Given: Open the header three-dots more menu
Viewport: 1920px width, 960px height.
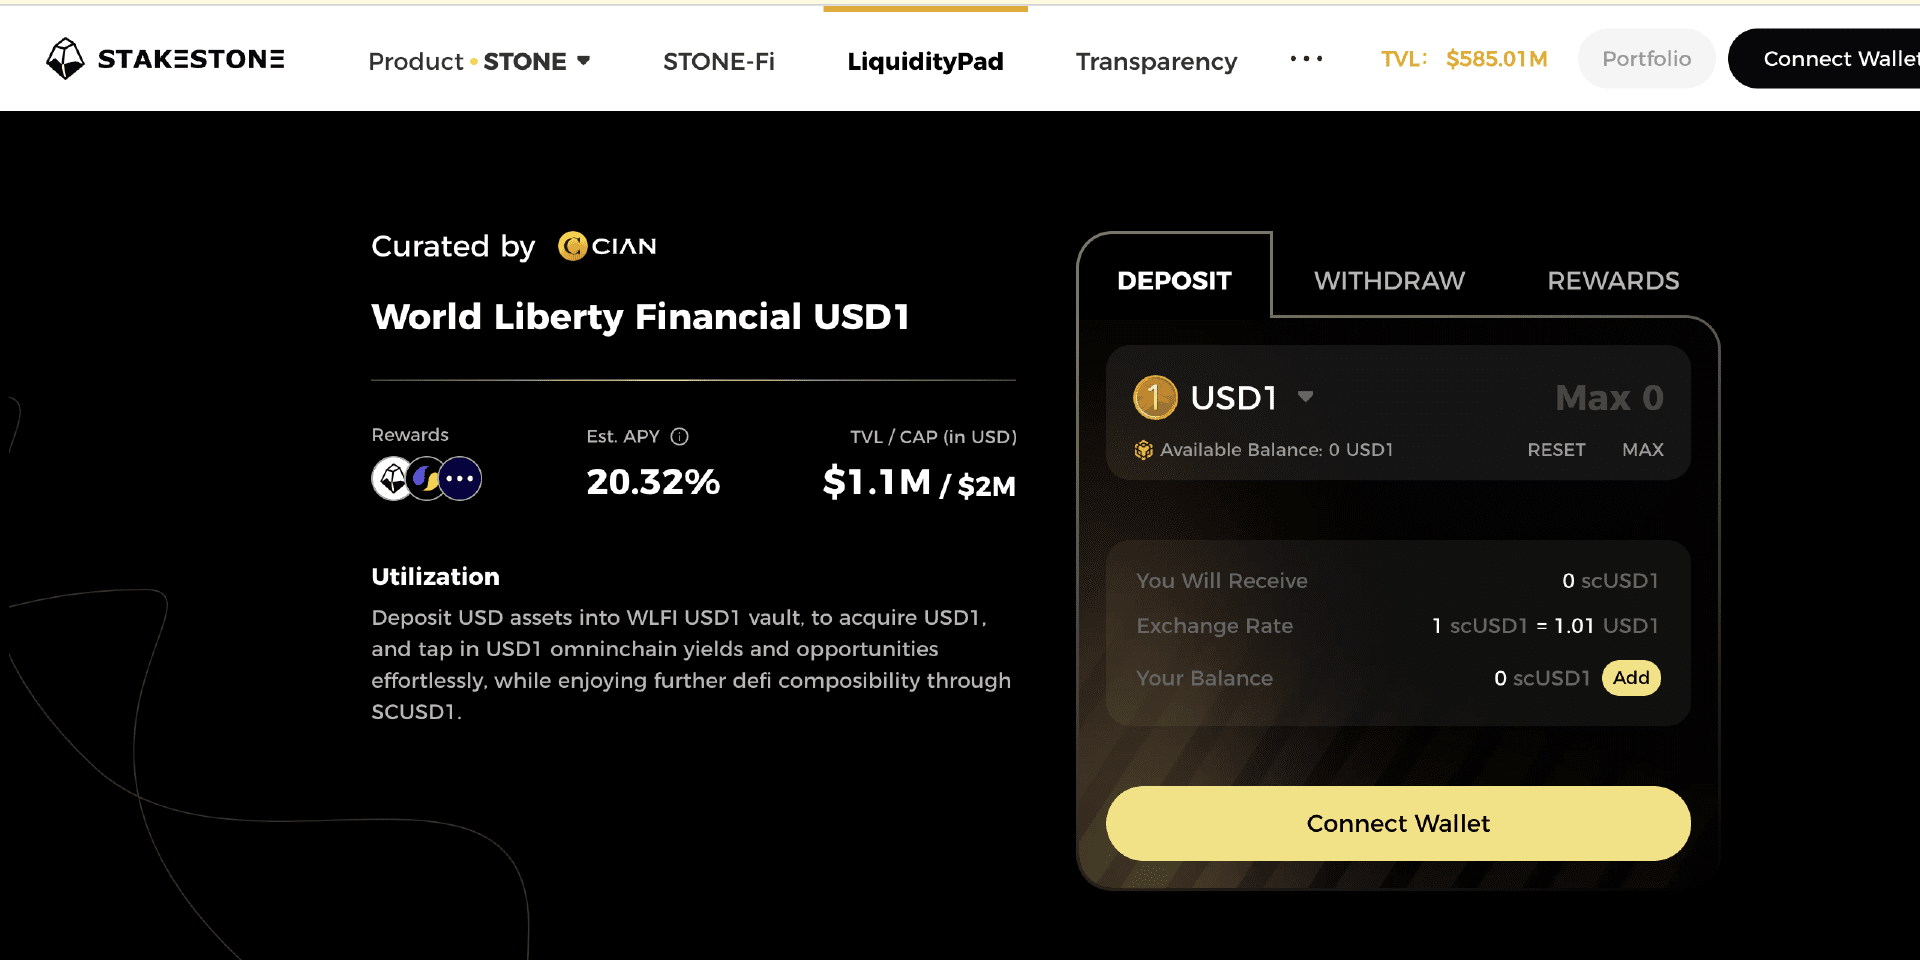Looking at the screenshot, I should pos(1306,60).
